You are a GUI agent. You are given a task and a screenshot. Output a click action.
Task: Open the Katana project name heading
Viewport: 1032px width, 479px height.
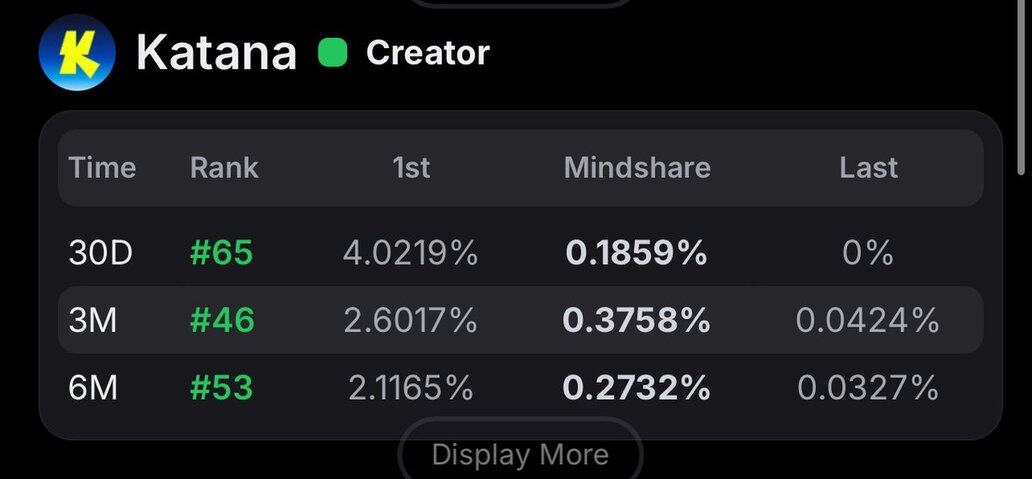[x=217, y=53]
